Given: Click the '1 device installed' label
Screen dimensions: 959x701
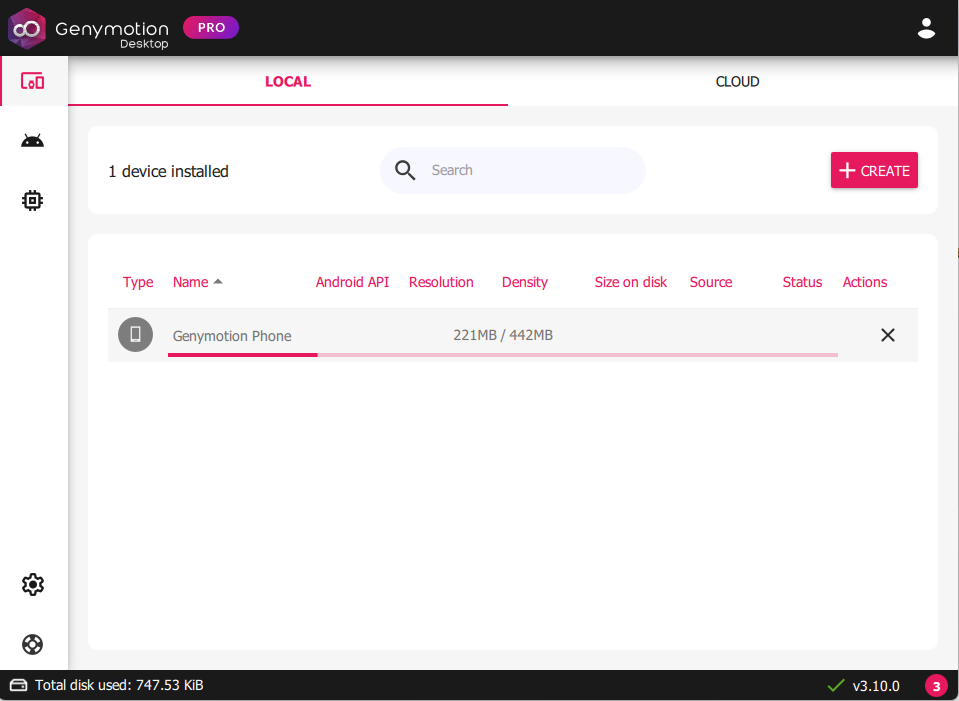Looking at the screenshot, I should click(168, 171).
